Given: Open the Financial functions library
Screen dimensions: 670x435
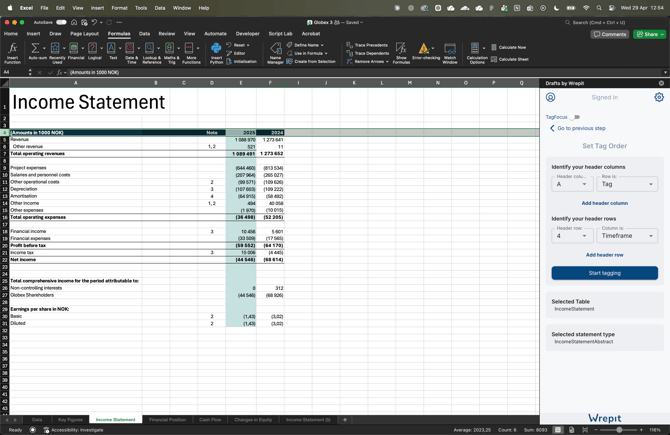Looking at the screenshot, I should pyautogui.click(x=76, y=51).
